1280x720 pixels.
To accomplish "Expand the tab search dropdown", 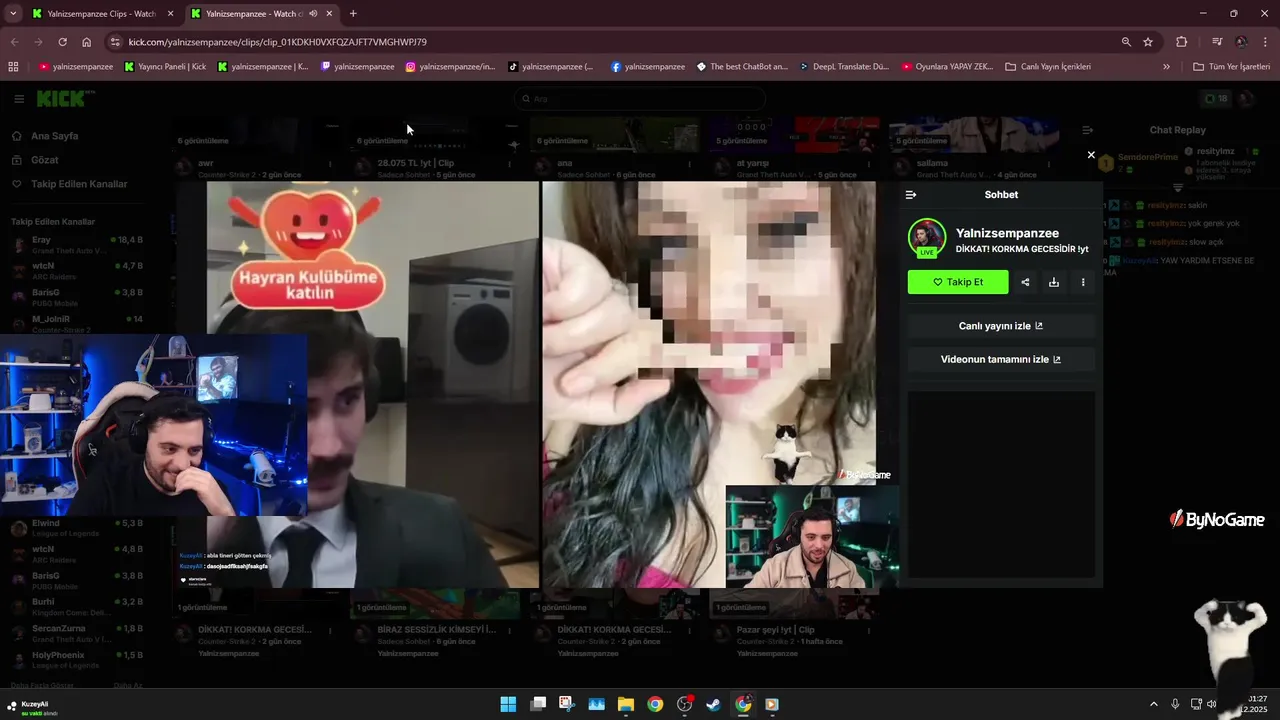I will coord(13,14).
